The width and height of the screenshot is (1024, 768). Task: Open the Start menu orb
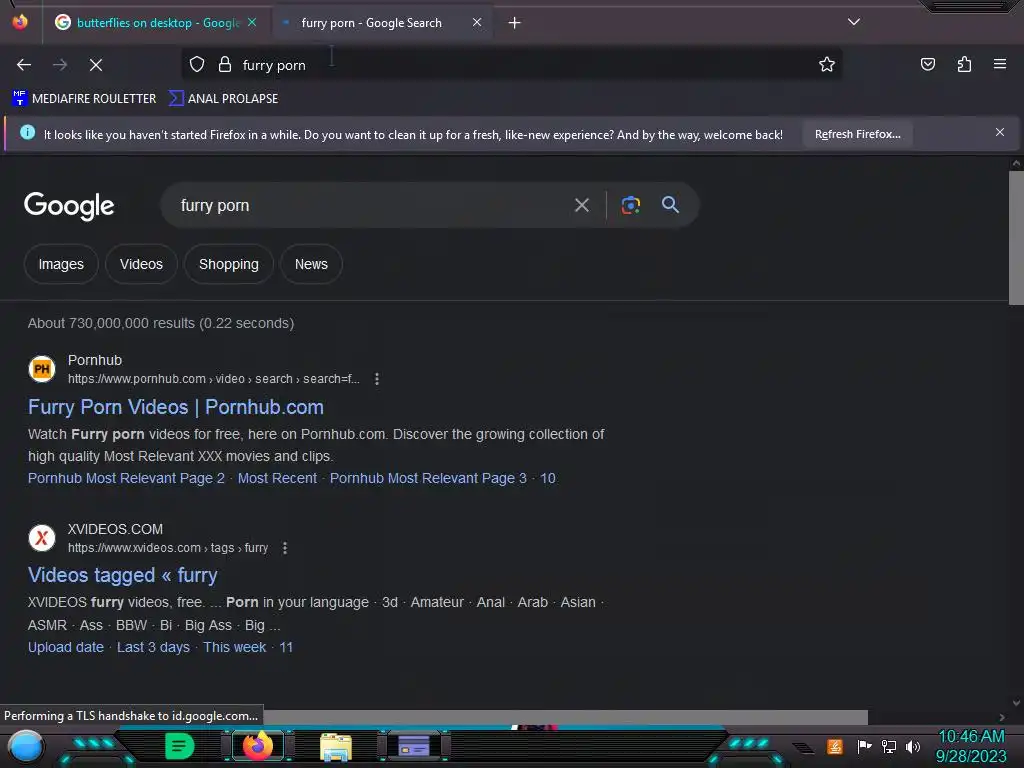25,746
